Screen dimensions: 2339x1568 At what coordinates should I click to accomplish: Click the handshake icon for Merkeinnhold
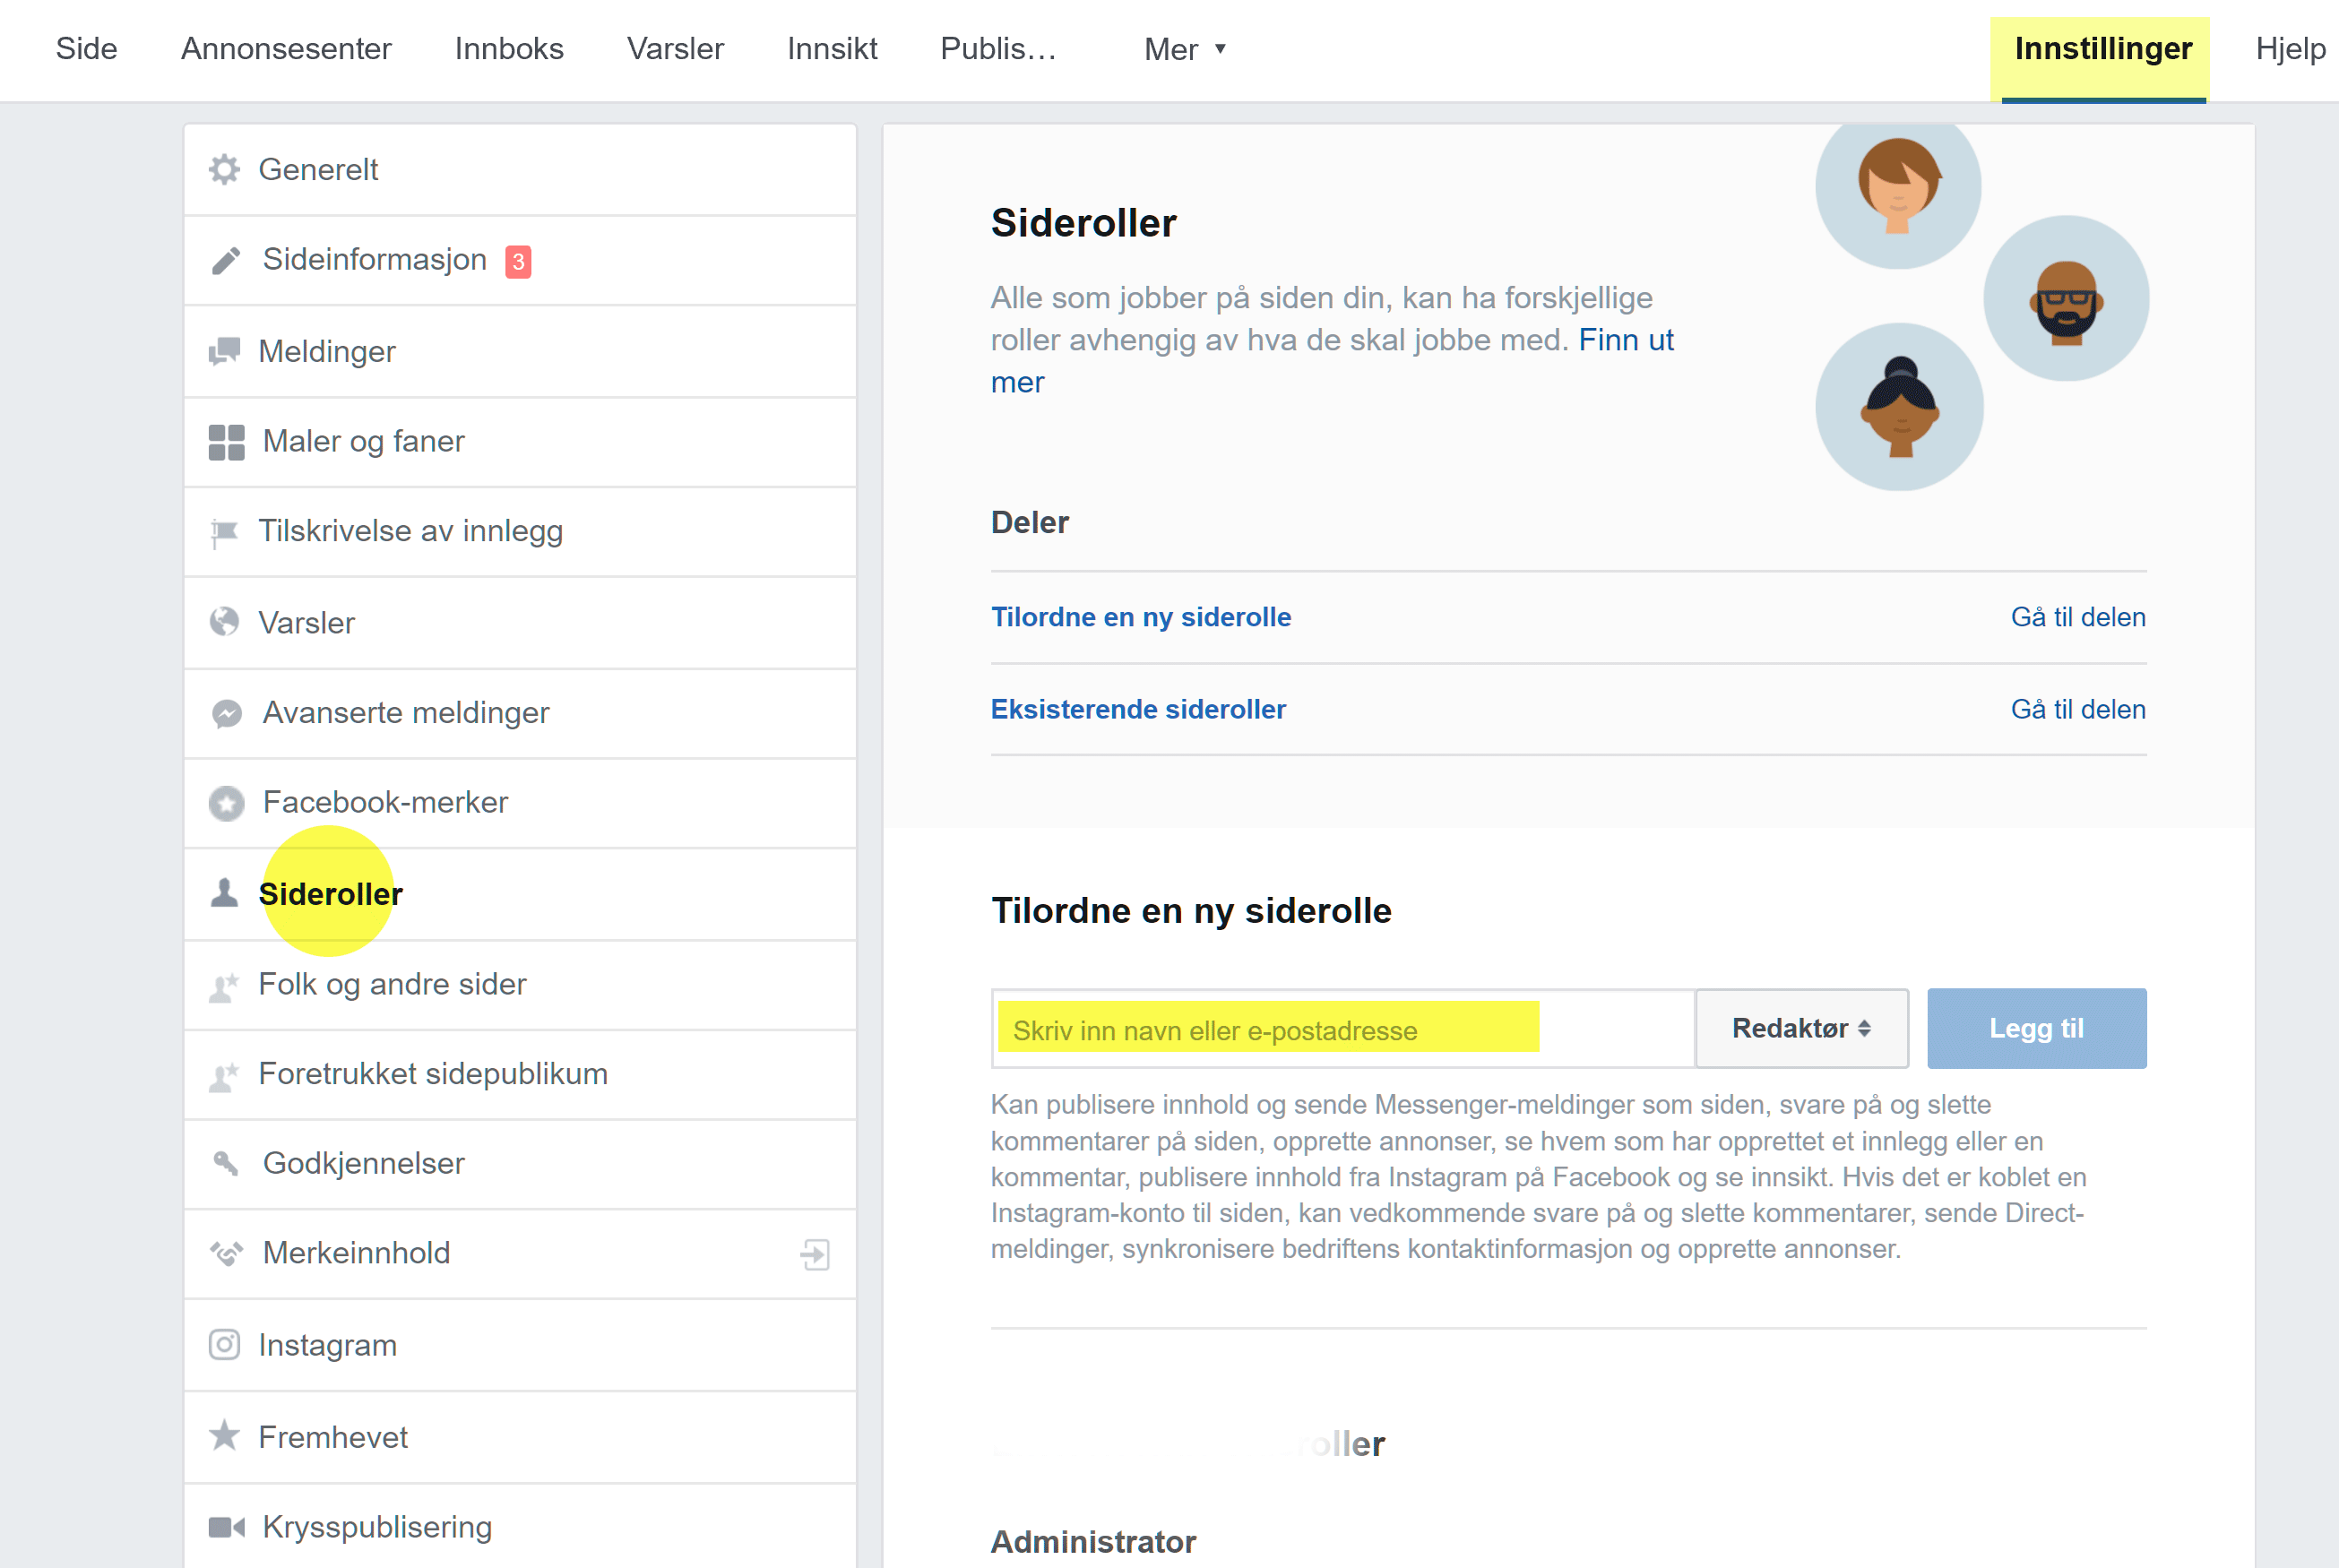226,1254
